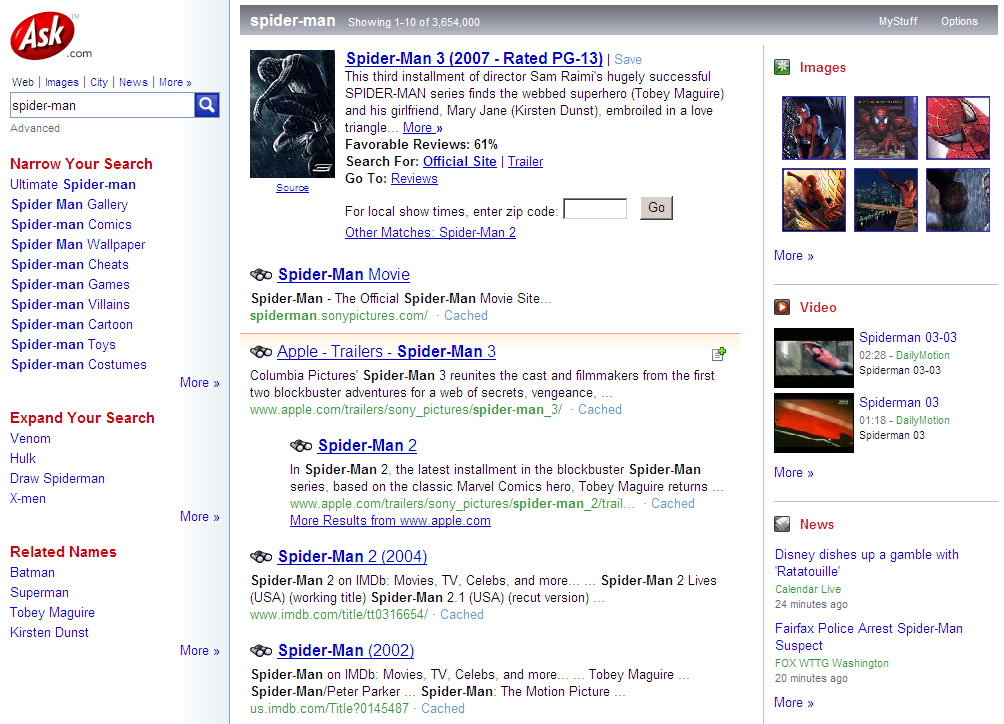
Task: Open the Options menu in header
Action: pos(959,21)
